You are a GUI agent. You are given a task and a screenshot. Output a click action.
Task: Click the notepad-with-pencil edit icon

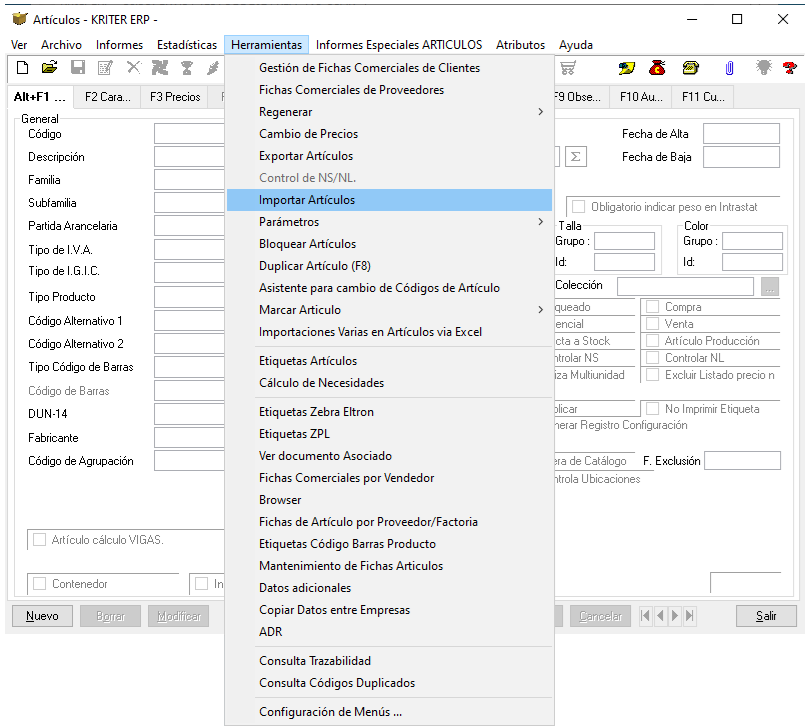click(x=106, y=67)
